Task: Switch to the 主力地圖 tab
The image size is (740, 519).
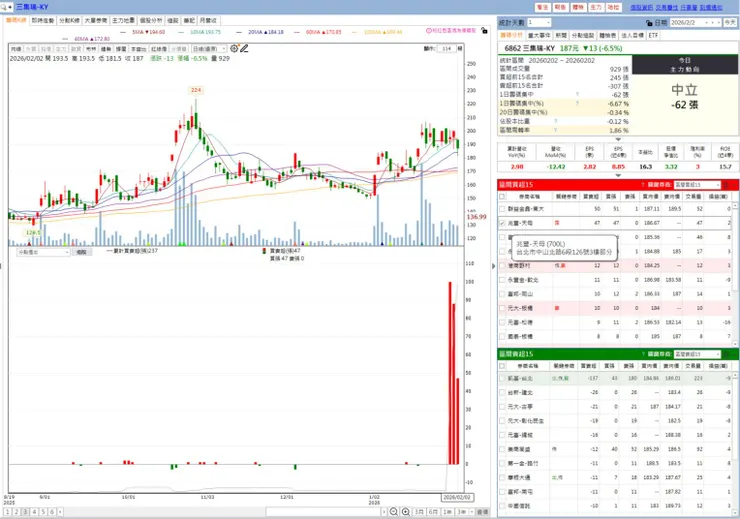Action: tap(123, 20)
